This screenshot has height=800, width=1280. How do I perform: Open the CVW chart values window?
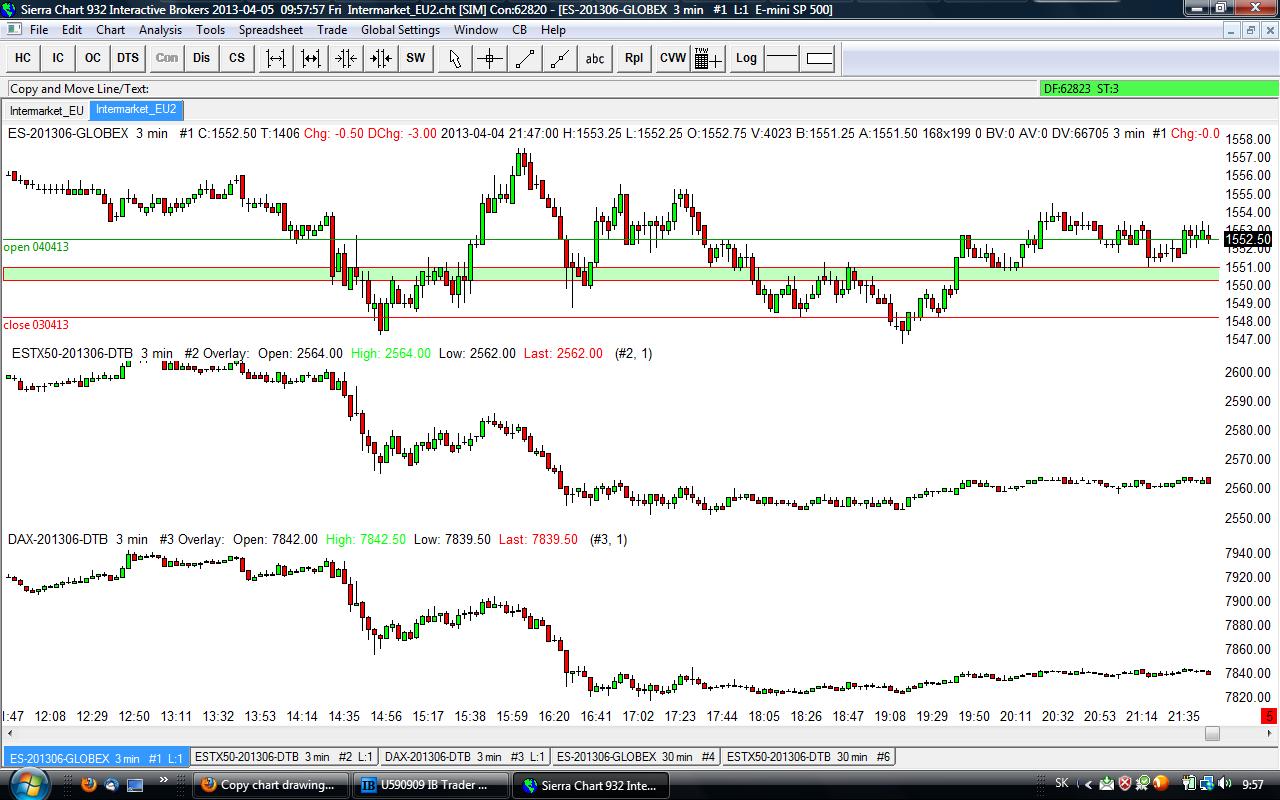pyautogui.click(x=673, y=58)
